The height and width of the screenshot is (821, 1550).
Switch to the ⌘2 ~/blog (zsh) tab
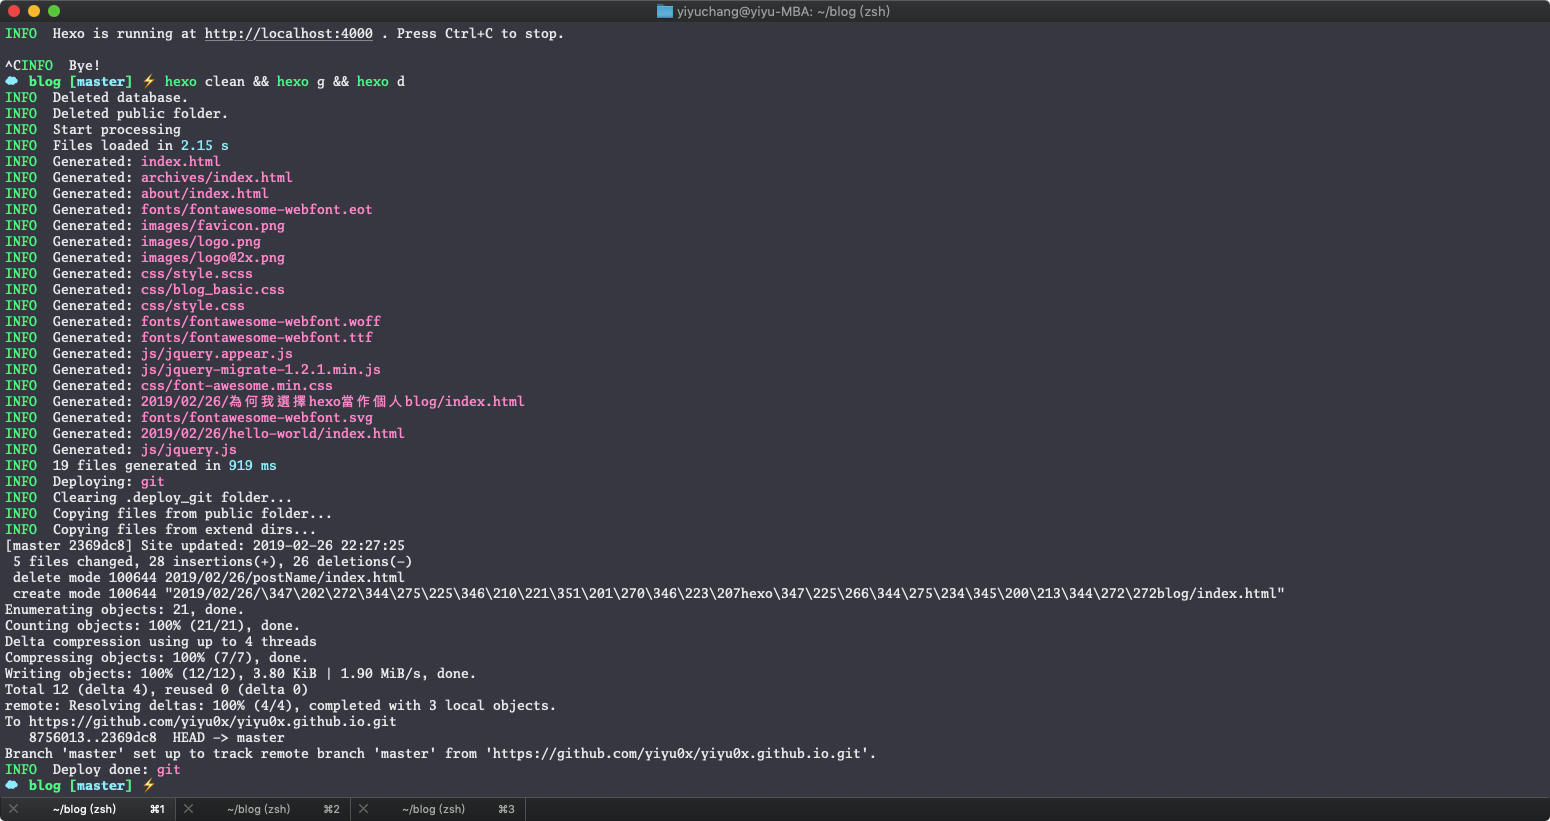coord(259,809)
